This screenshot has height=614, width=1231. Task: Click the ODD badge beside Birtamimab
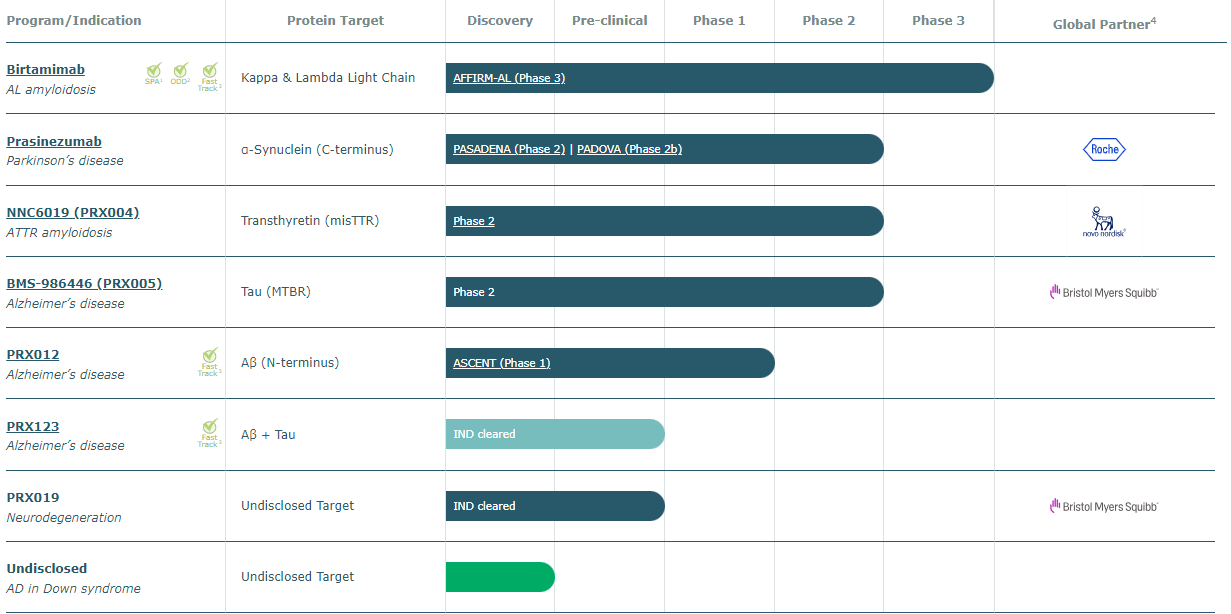181,73
